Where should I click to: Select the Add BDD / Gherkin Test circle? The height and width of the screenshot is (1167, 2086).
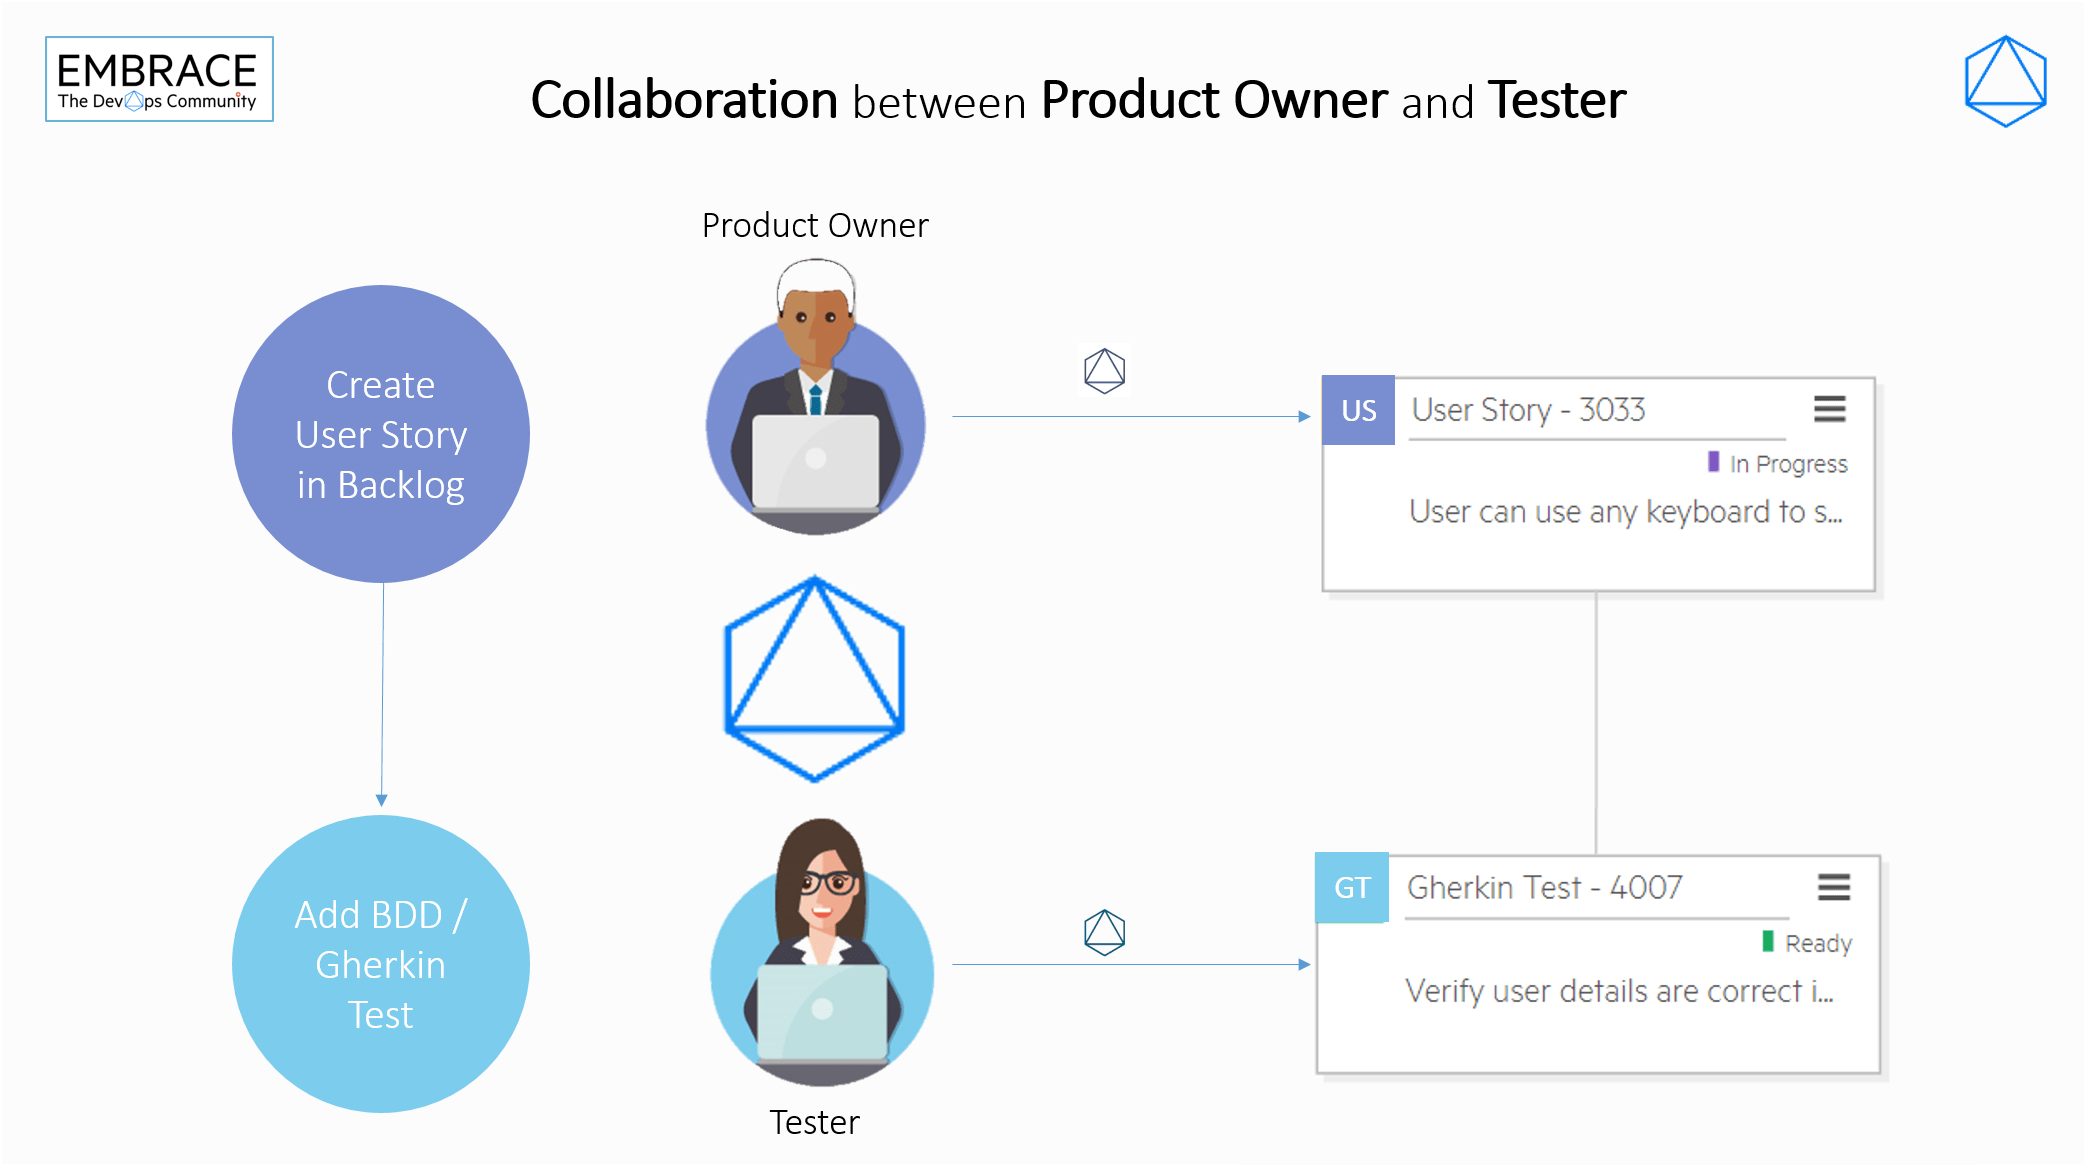pyautogui.click(x=381, y=964)
